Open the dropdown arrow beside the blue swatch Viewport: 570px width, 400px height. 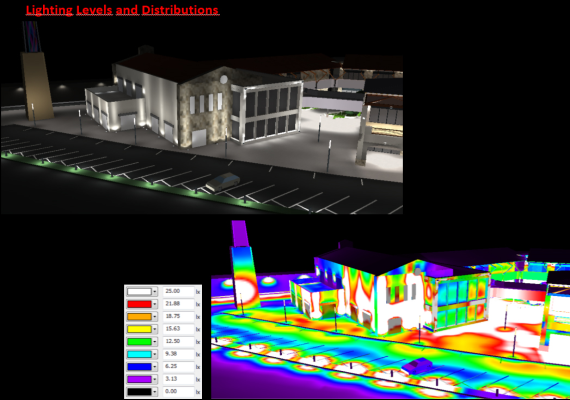154,367
